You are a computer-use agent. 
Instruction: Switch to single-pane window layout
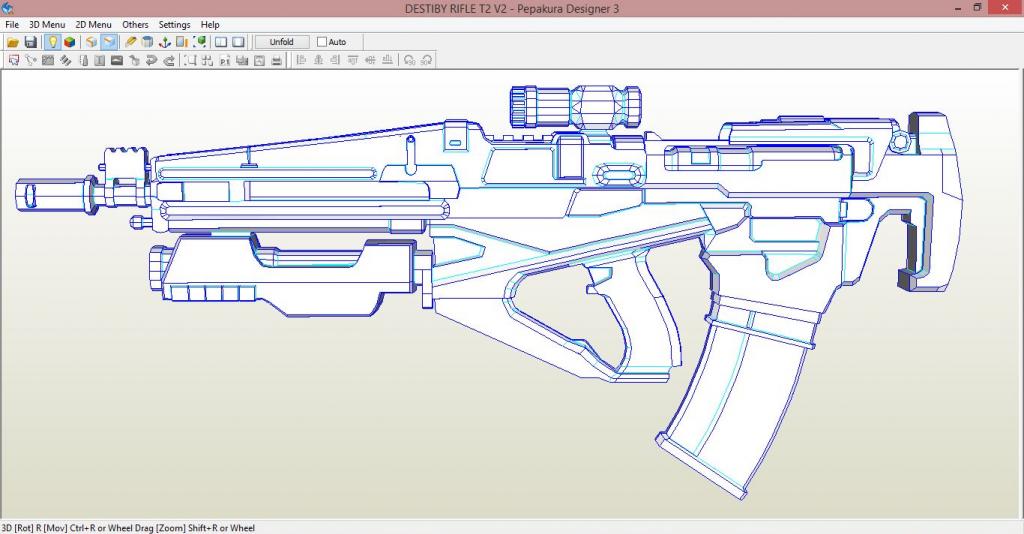point(239,42)
